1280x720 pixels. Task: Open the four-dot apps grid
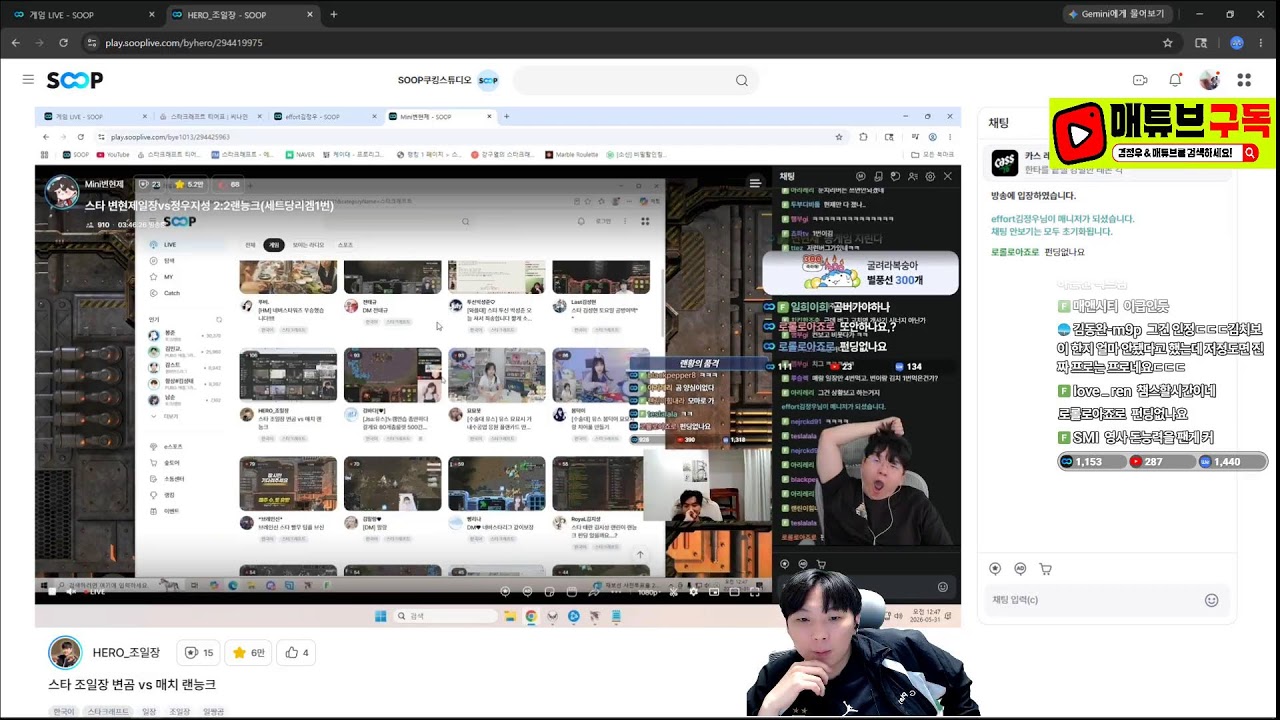click(x=1244, y=80)
